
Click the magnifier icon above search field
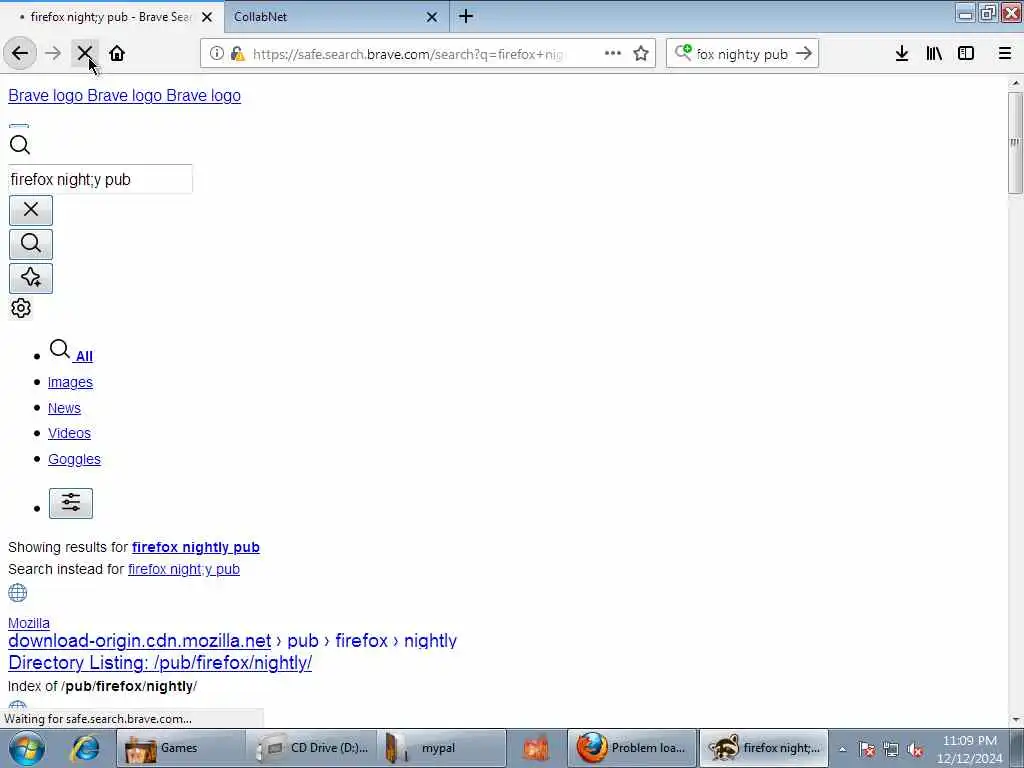(20, 144)
